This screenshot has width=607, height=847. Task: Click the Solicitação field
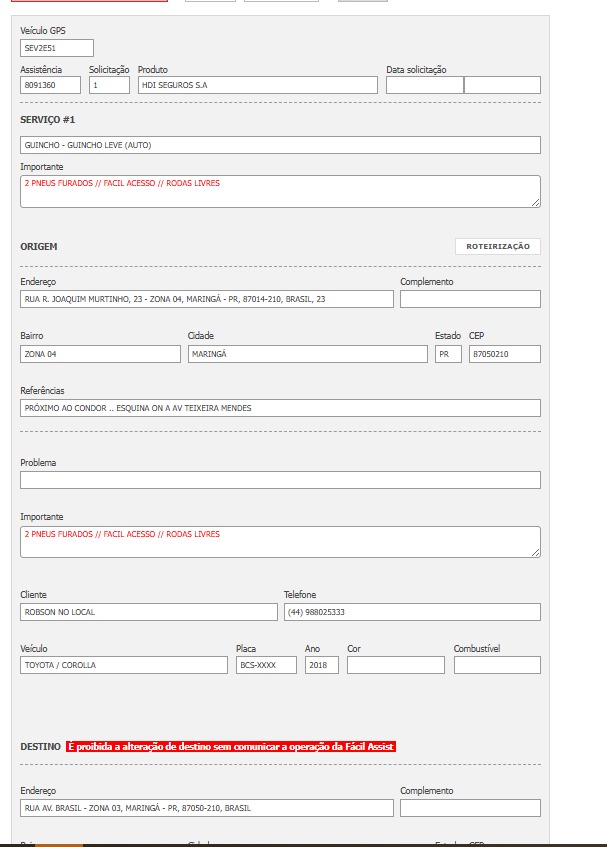(x=109, y=85)
